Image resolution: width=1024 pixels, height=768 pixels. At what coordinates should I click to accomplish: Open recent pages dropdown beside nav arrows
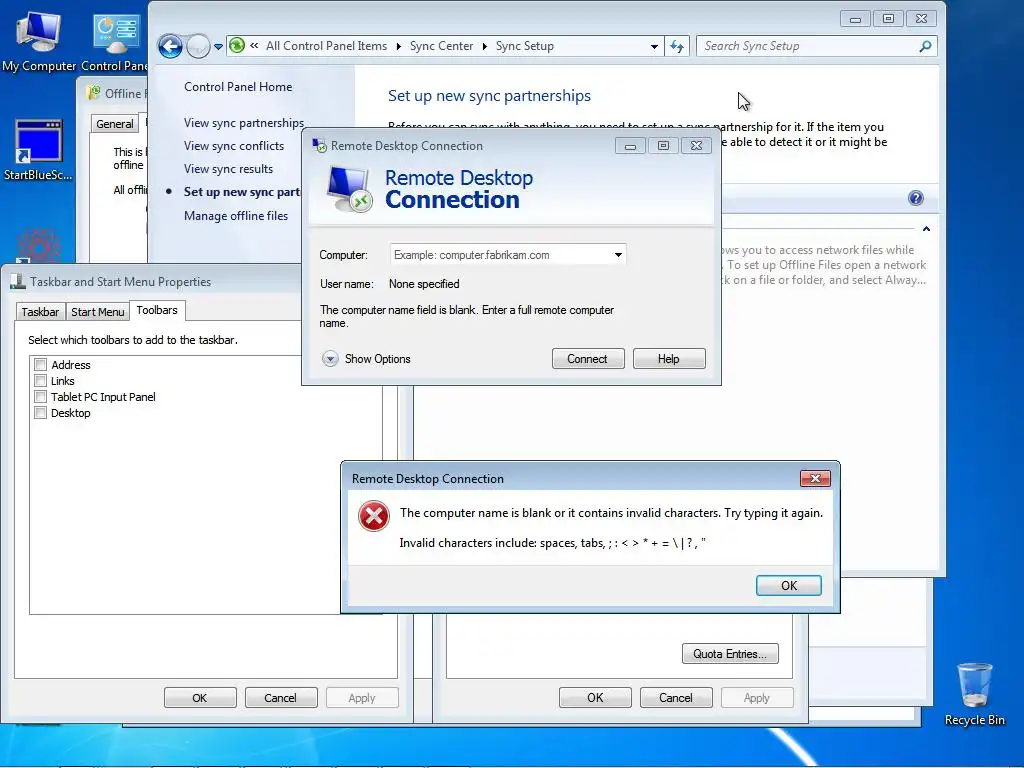pos(218,46)
